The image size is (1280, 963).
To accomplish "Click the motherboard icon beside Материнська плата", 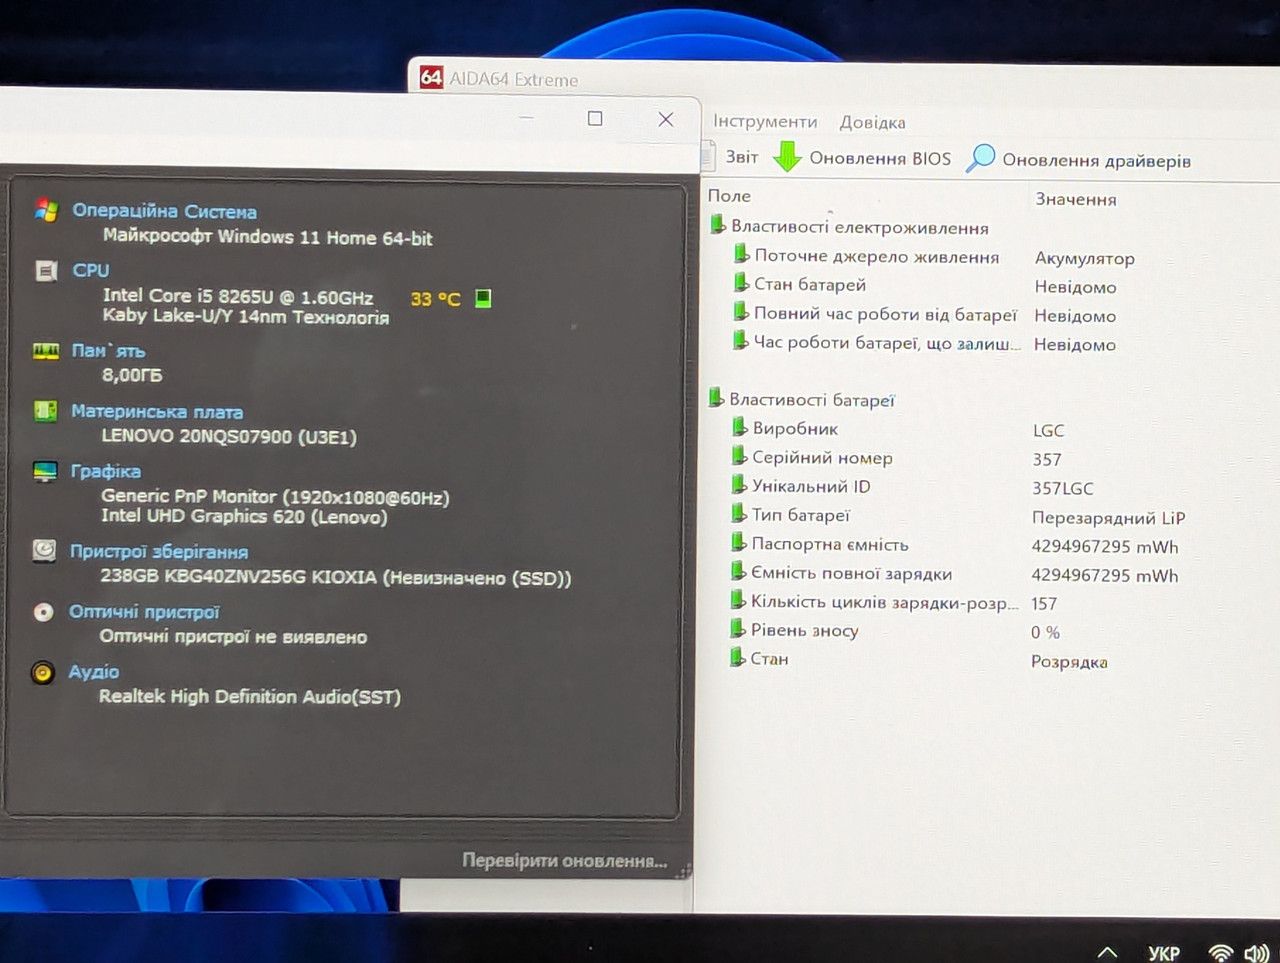I will coord(45,410).
